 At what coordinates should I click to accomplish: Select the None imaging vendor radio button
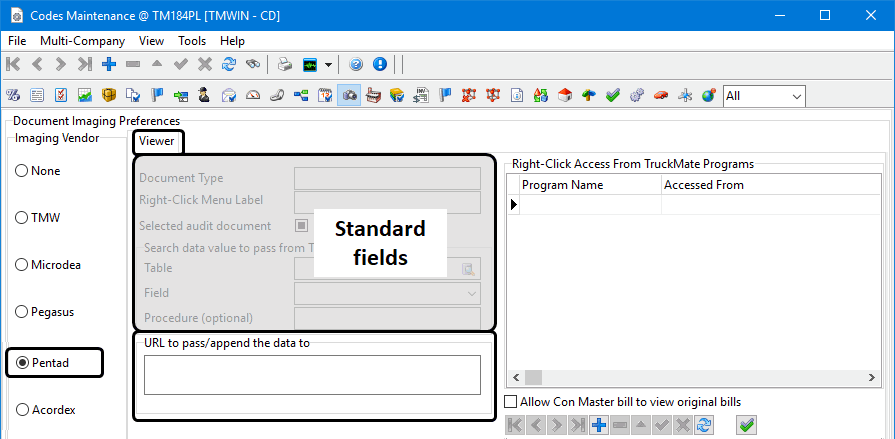tap(22, 171)
